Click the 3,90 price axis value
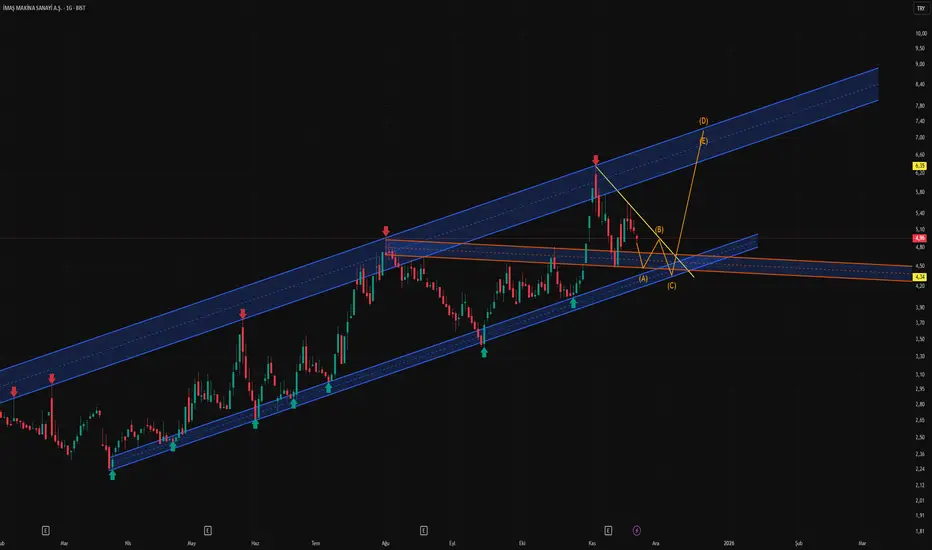 [920, 308]
